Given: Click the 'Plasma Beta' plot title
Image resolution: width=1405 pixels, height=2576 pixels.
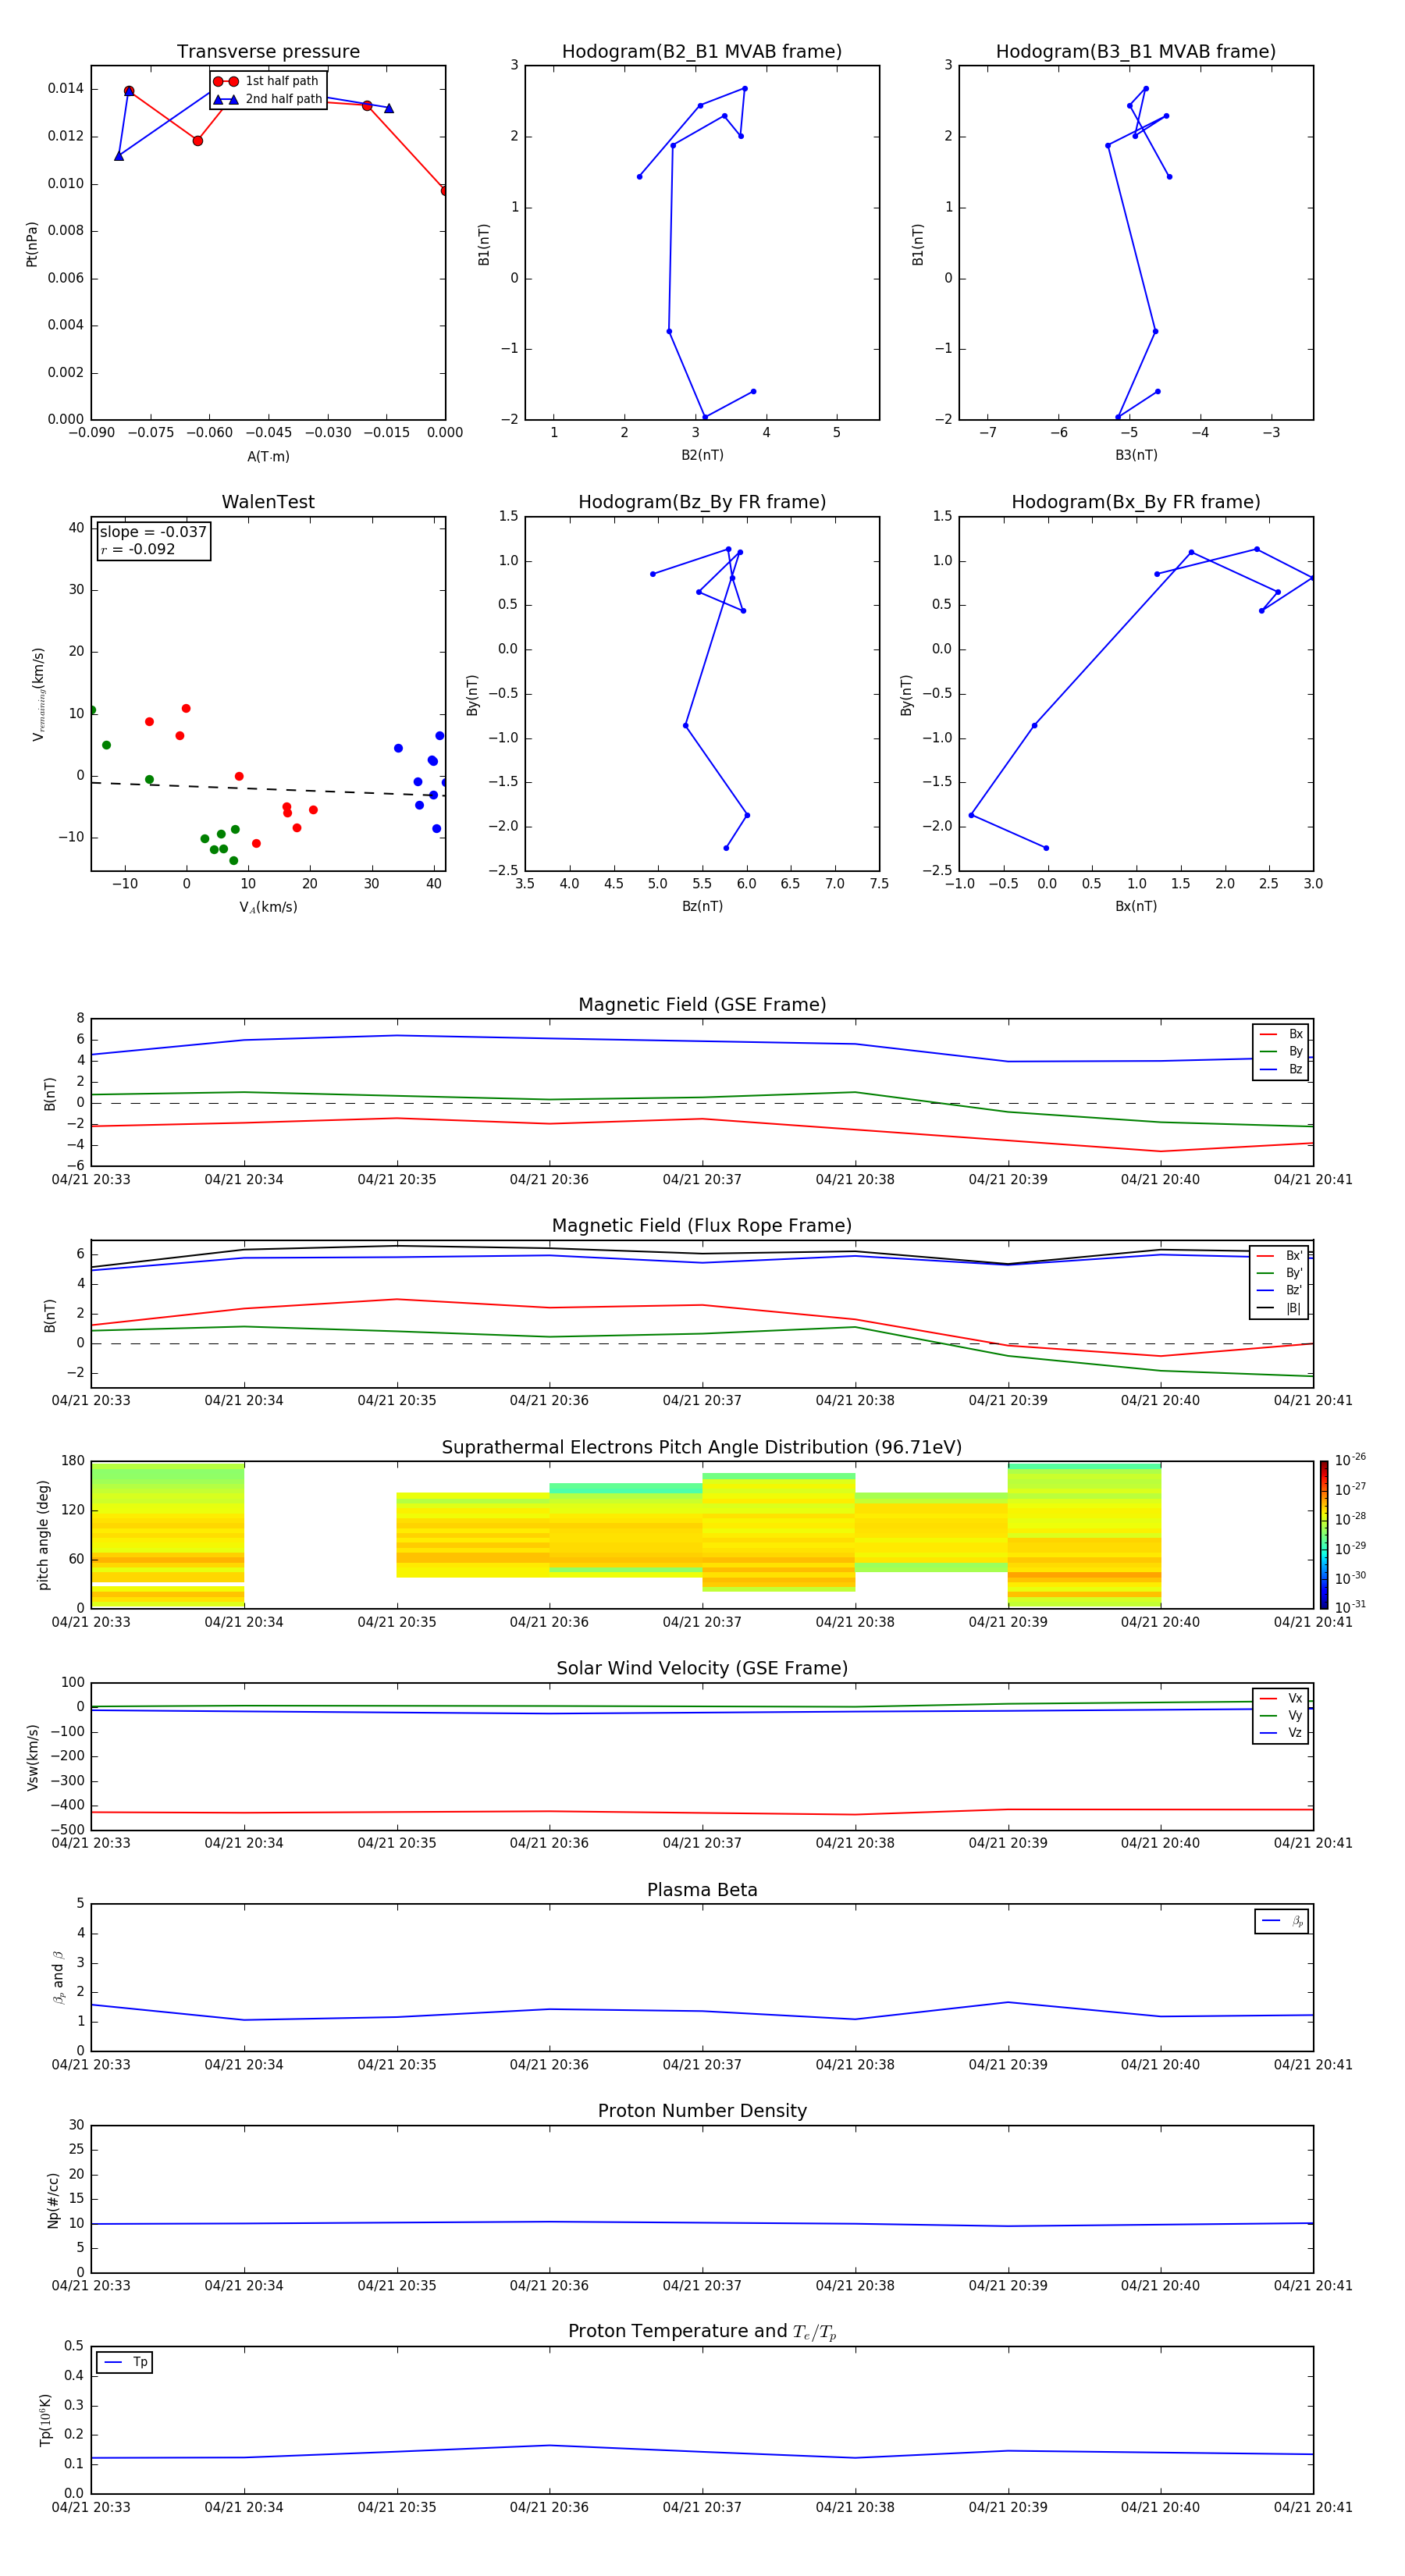Looking at the screenshot, I should coord(702,1890).
